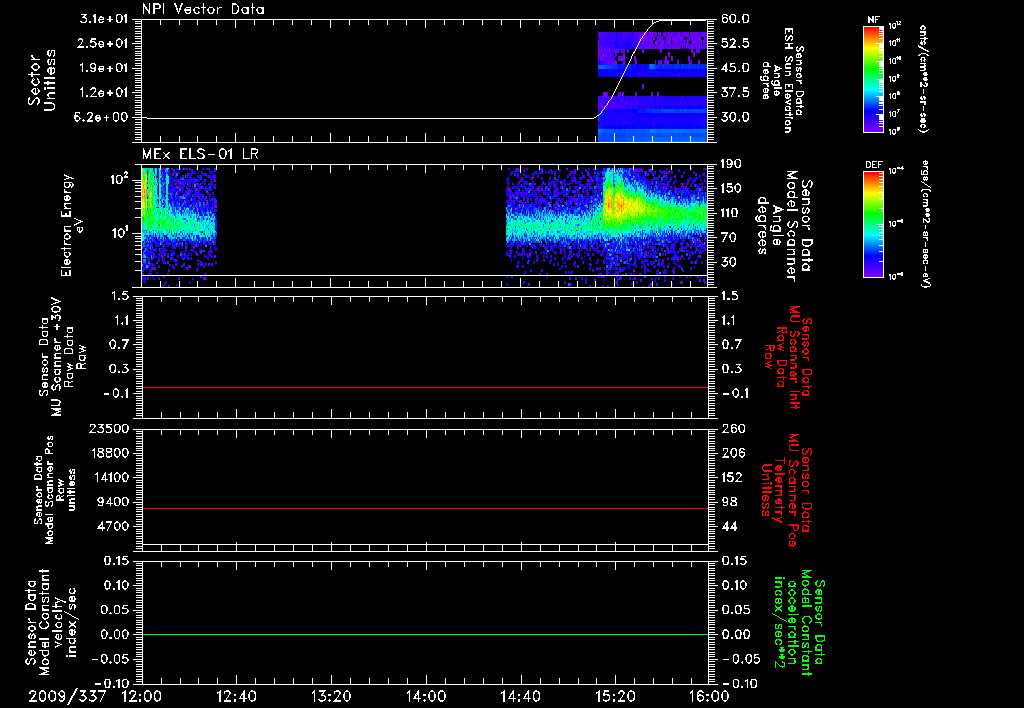
Task: Click the red line in MU Scanner +30V panel
Action: coord(424,387)
